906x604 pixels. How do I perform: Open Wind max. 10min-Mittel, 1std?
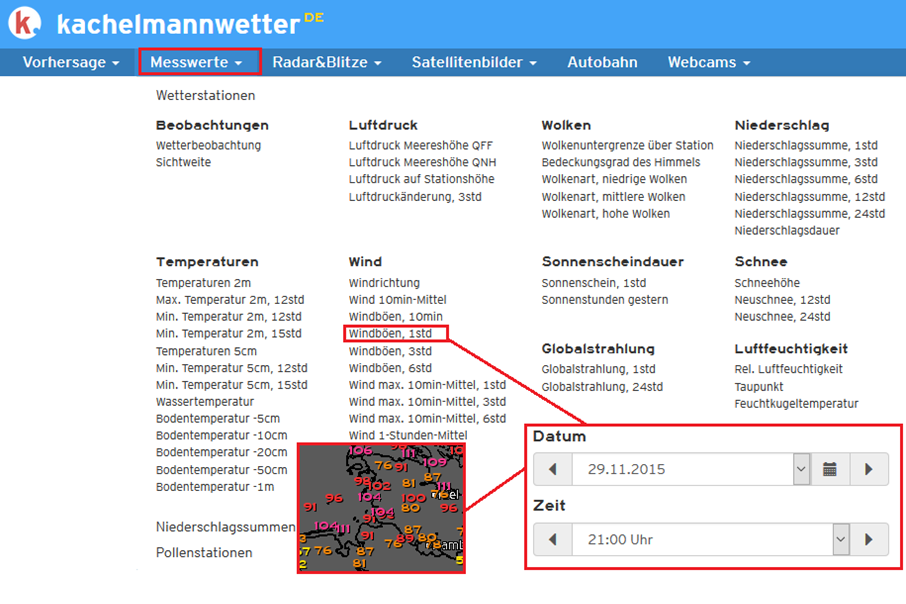coord(427,384)
